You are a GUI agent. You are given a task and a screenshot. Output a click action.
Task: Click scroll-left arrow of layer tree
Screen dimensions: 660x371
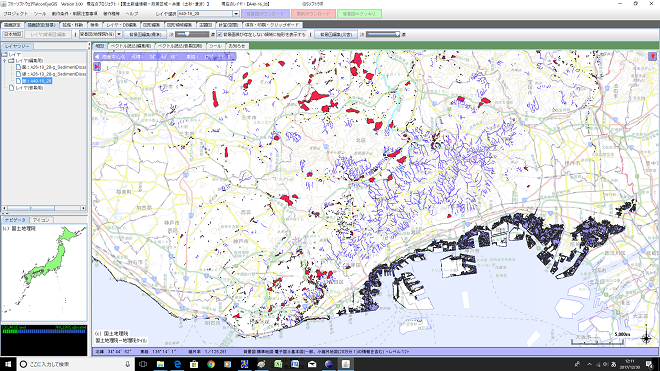pyautogui.click(x=5, y=208)
